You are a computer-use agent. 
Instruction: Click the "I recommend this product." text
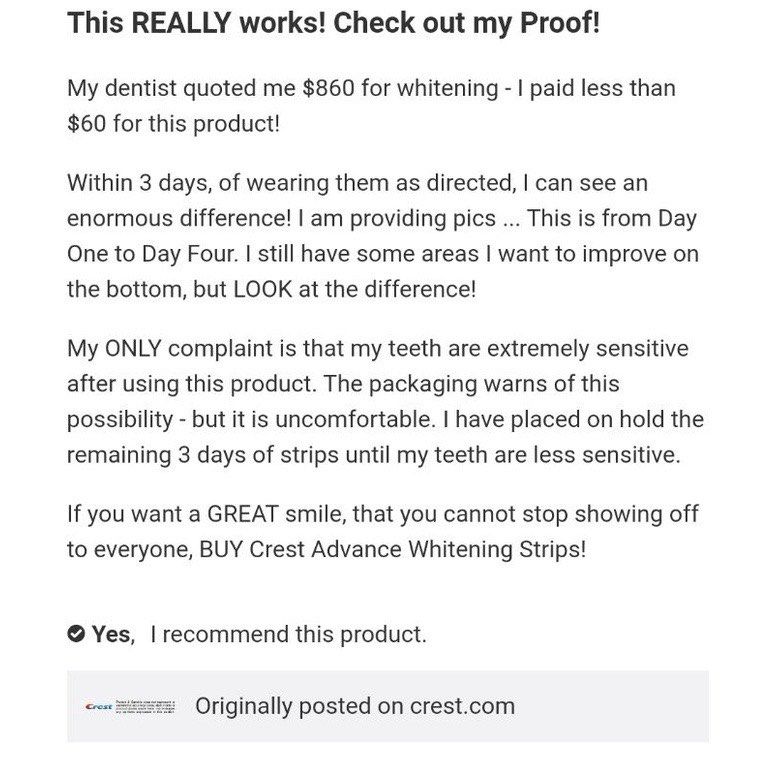pos(288,634)
